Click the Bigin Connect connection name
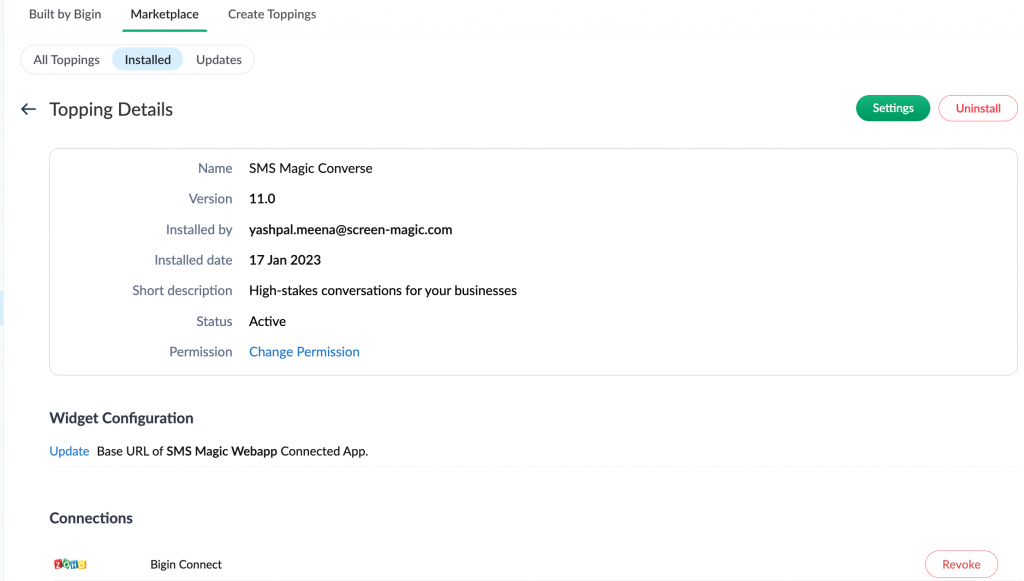Viewport: 1024px width, 581px height. (x=186, y=564)
